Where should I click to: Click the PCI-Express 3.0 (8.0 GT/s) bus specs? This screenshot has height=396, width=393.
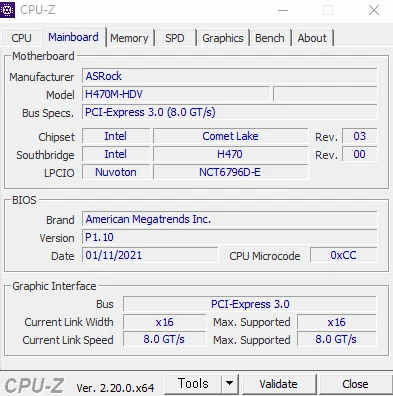pyautogui.click(x=230, y=112)
